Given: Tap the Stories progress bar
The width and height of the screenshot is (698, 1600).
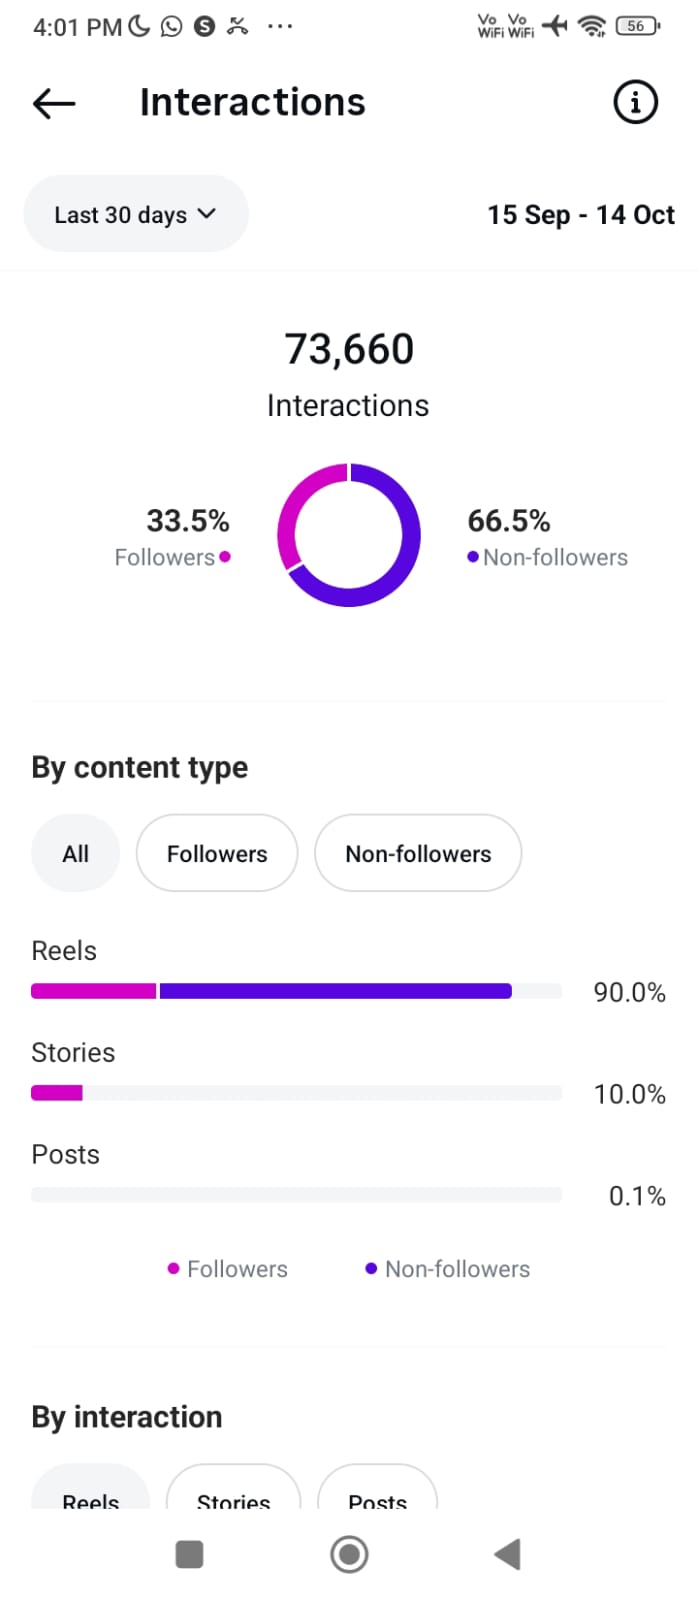Looking at the screenshot, I should pyautogui.click(x=296, y=1093).
